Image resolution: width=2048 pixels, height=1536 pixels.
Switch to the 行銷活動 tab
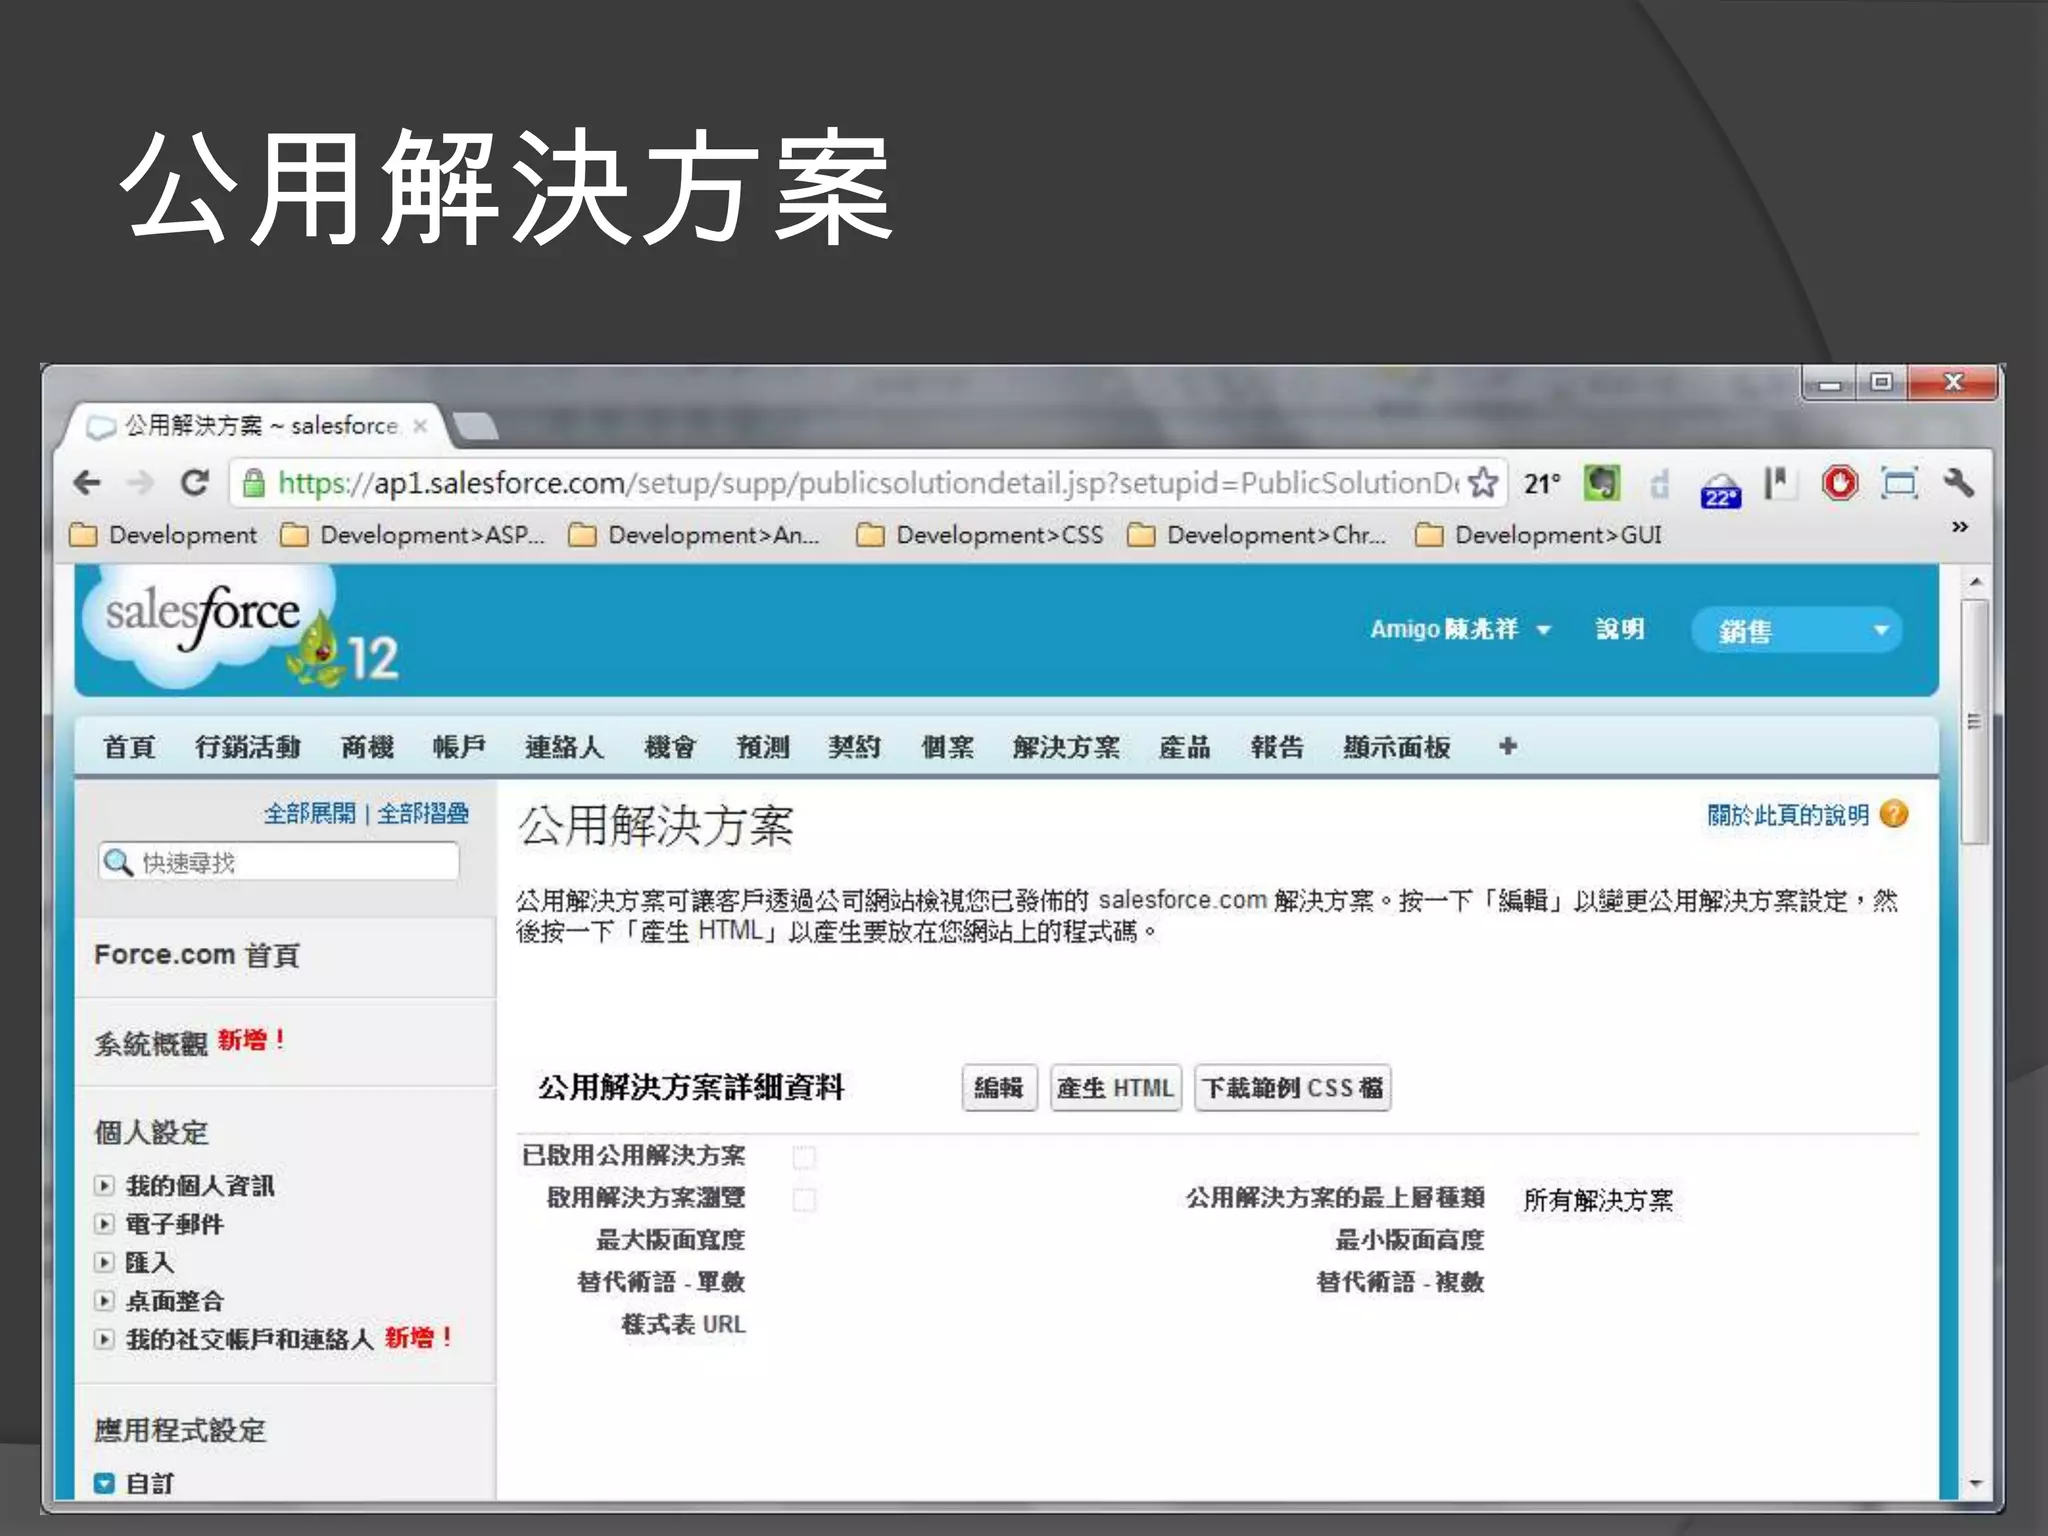pyautogui.click(x=247, y=747)
